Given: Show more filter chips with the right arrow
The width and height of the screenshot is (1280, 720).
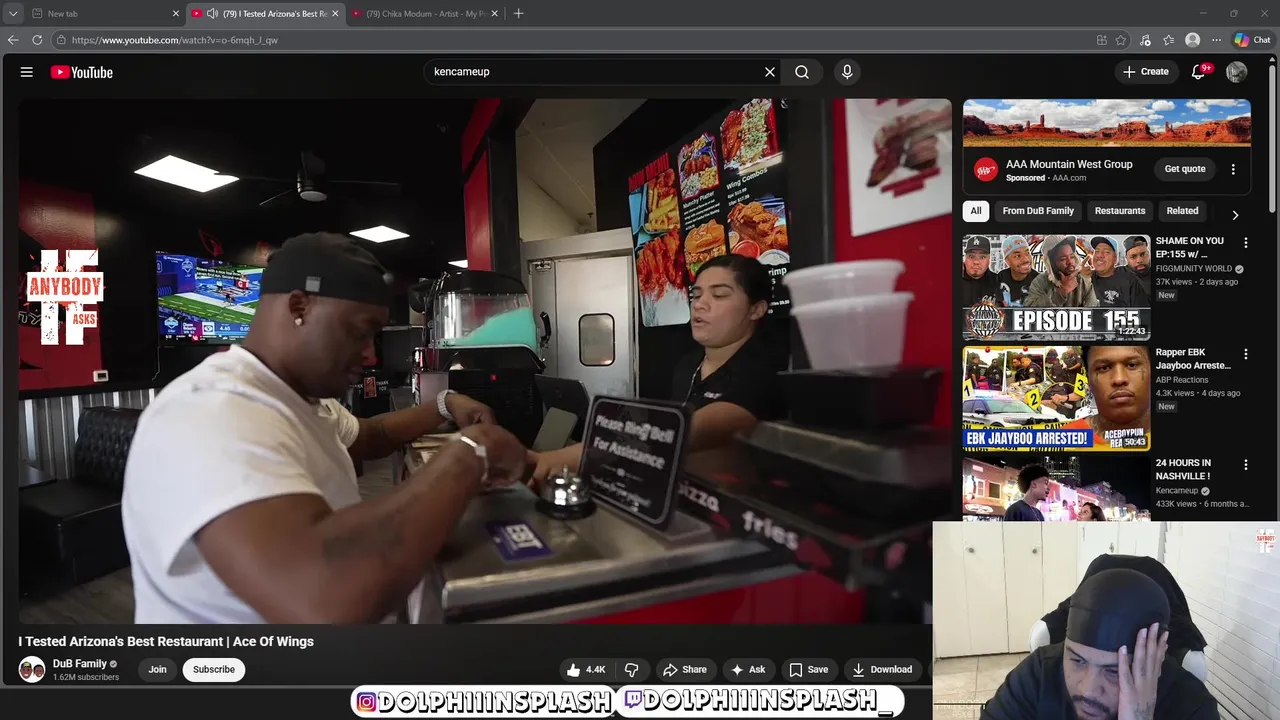Looking at the screenshot, I should click(1235, 215).
